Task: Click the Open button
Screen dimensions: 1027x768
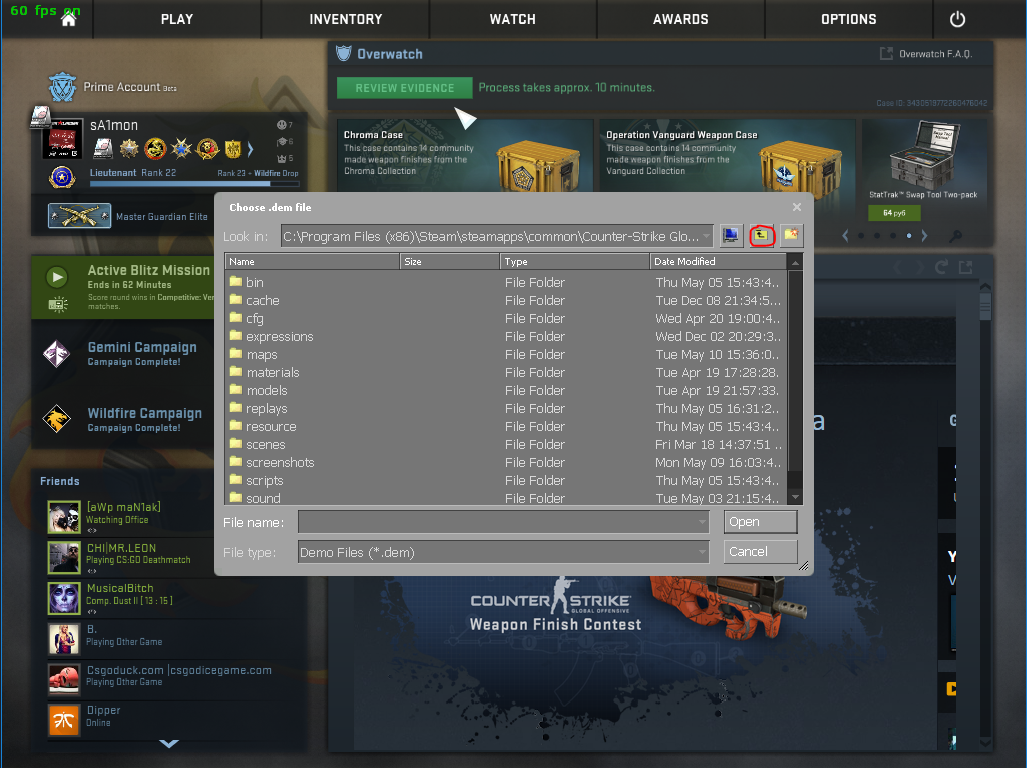Action: tap(760, 522)
